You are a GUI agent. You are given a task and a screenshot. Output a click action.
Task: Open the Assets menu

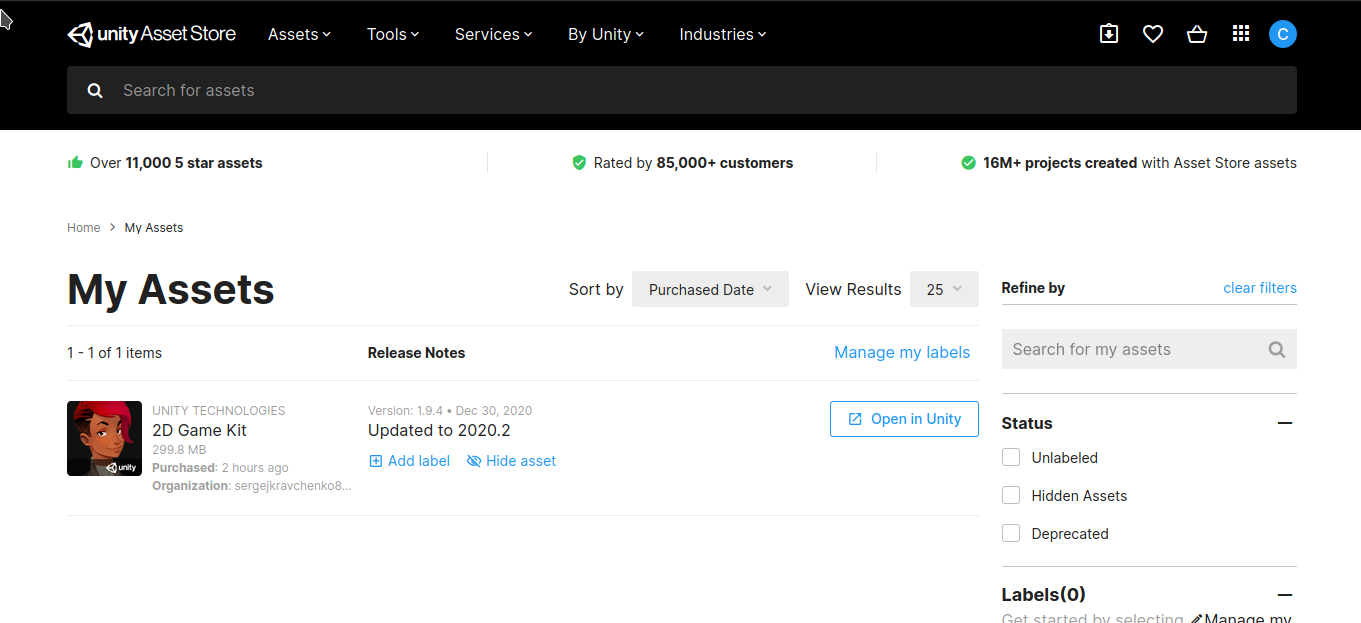(299, 34)
